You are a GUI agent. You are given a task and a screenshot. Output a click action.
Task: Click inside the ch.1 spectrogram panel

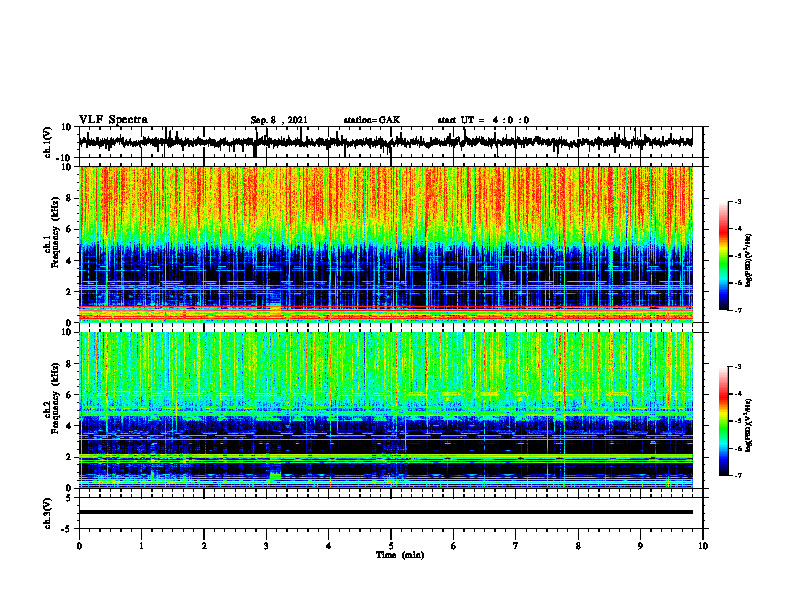coord(385,244)
